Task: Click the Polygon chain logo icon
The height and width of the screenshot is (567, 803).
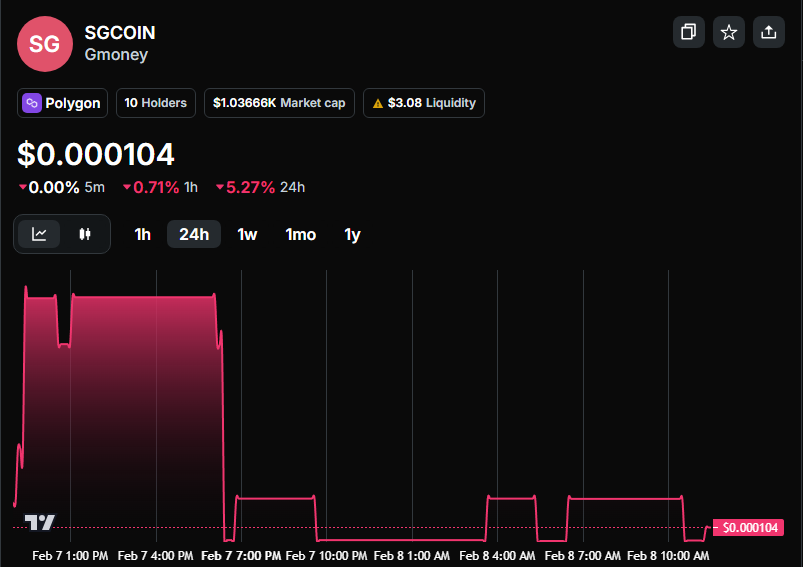Action: [x=32, y=103]
